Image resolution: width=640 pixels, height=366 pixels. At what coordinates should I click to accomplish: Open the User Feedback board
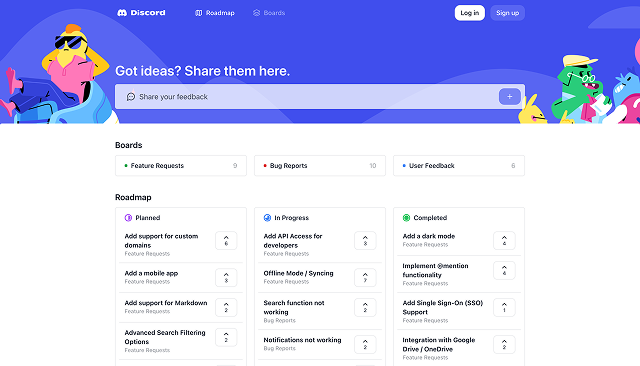[459, 166]
